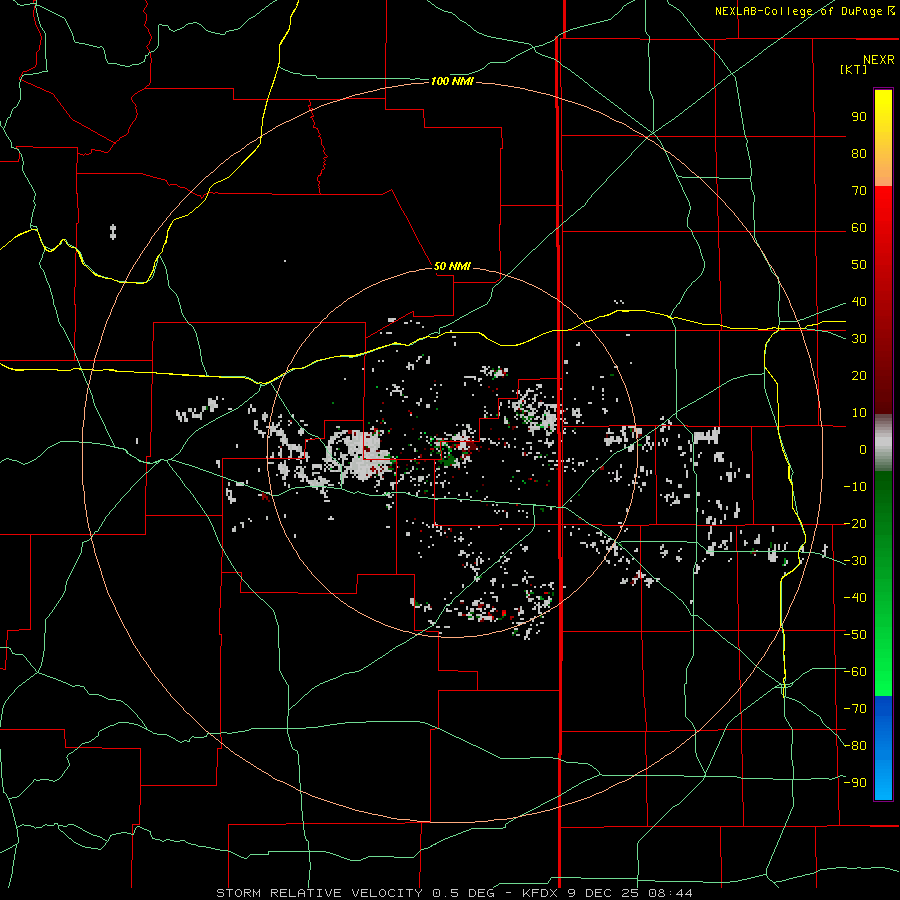The width and height of the screenshot is (900, 900).
Task: Click the 08:44 timestamp
Action: (670, 893)
